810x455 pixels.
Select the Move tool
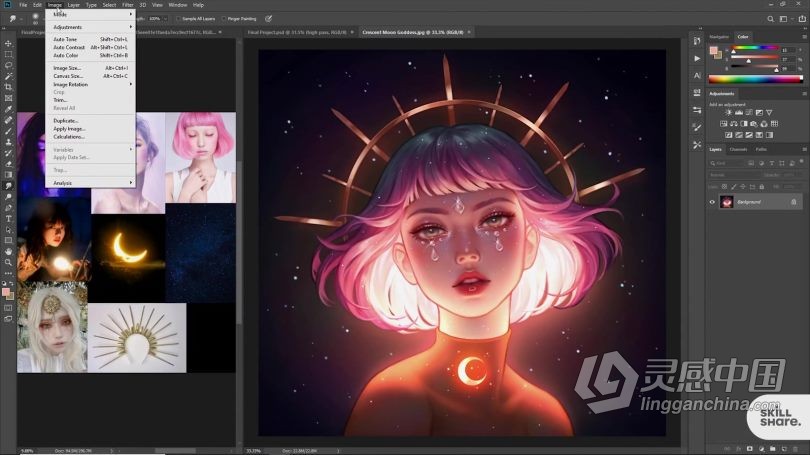click(8, 43)
